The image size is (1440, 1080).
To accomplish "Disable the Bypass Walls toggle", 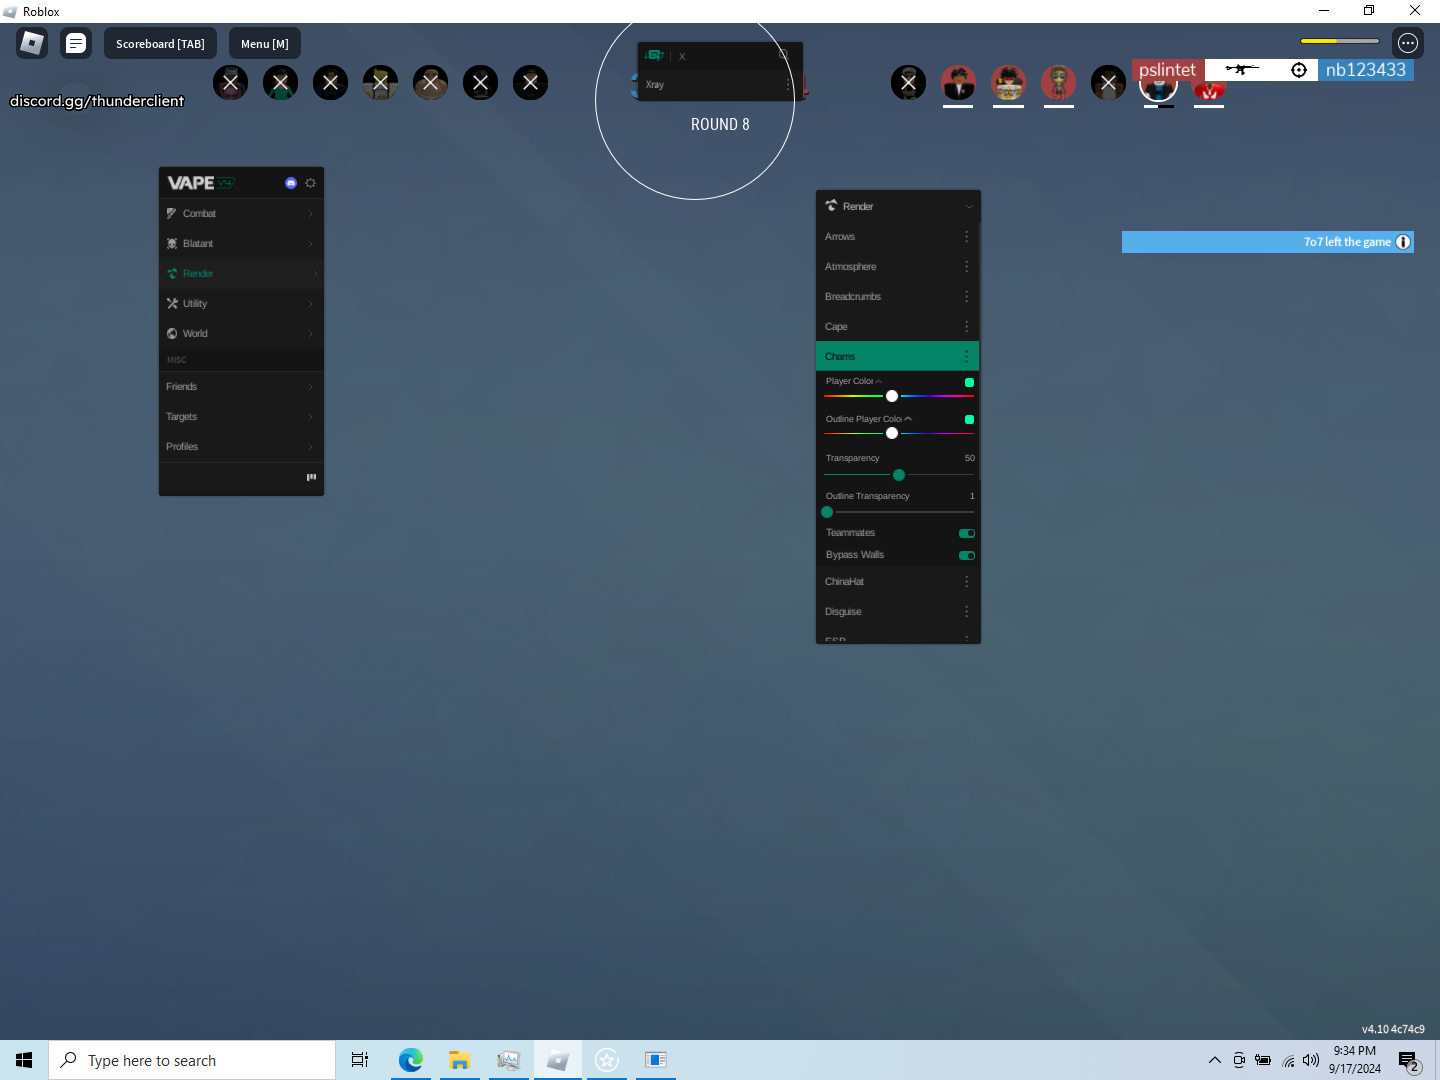I will tap(967, 555).
